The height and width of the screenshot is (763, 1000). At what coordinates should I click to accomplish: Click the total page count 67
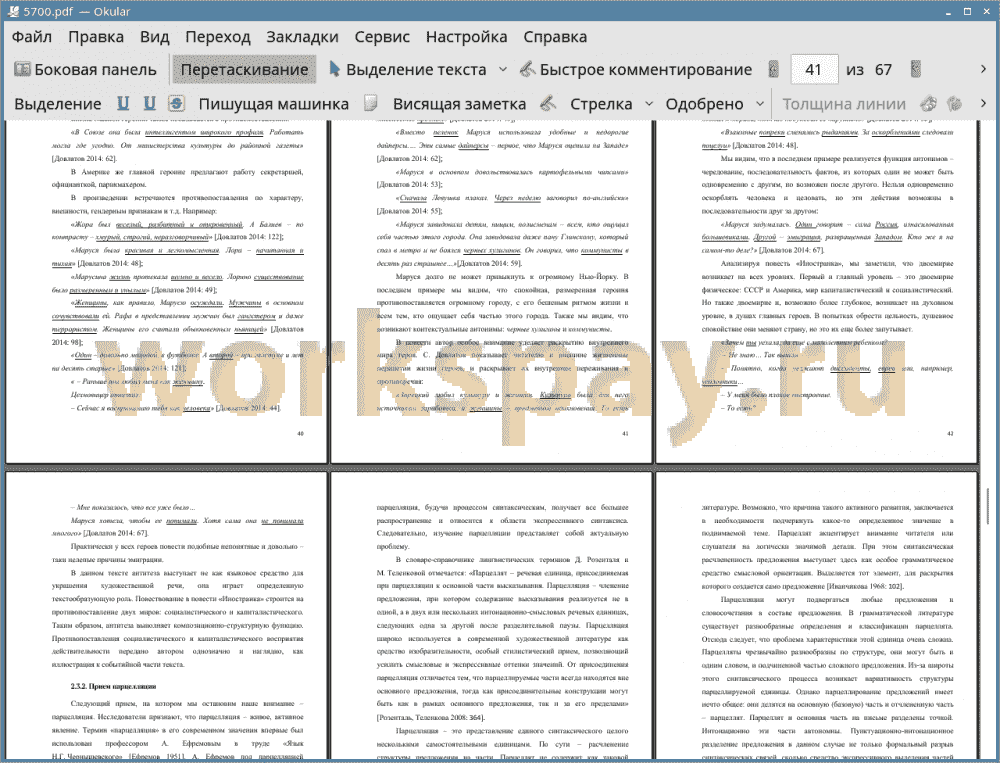(883, 70)
